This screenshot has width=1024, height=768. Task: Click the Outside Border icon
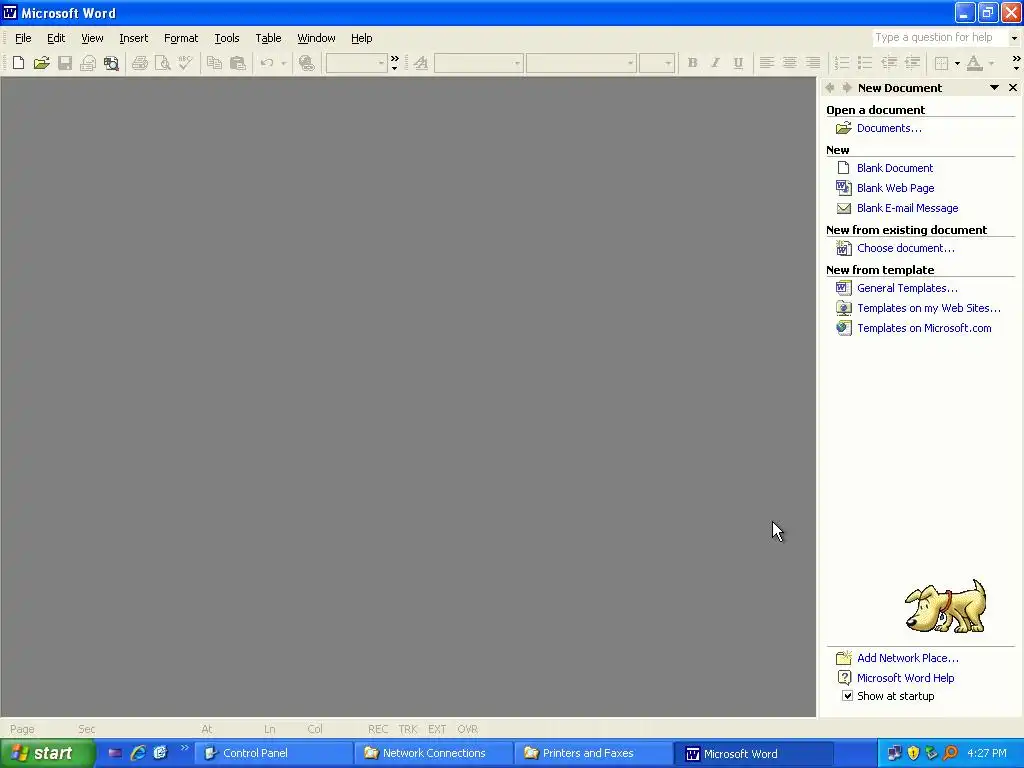tap(942, 63)
